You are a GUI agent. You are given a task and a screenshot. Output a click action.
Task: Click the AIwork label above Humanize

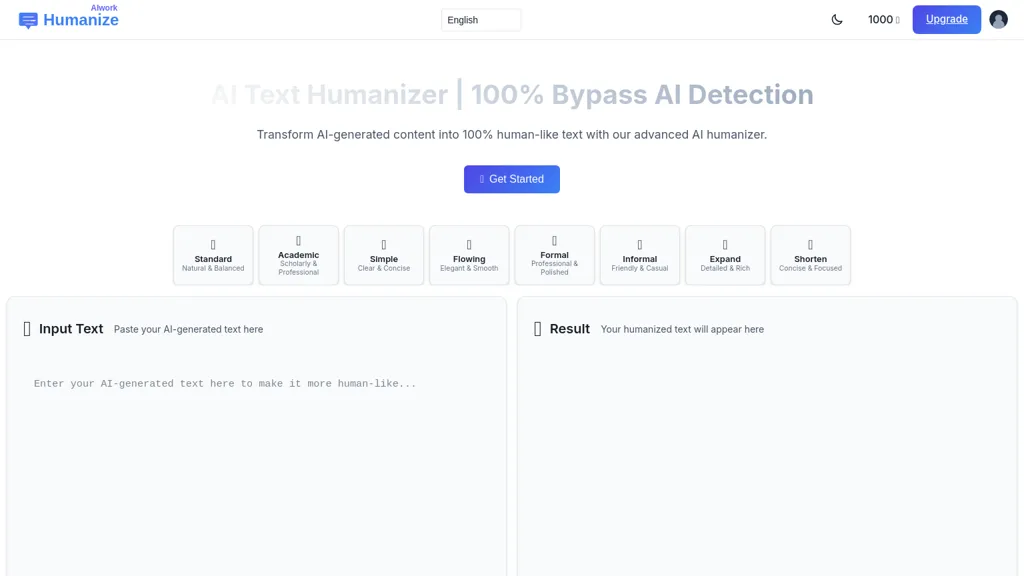104,8
